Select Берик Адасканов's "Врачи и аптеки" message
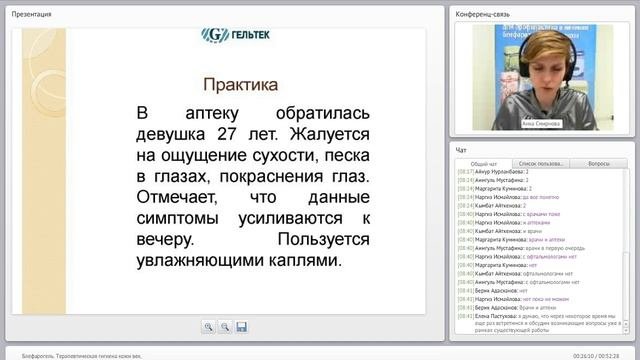Screen dimensions: 640x360 (x=507, y=308)
